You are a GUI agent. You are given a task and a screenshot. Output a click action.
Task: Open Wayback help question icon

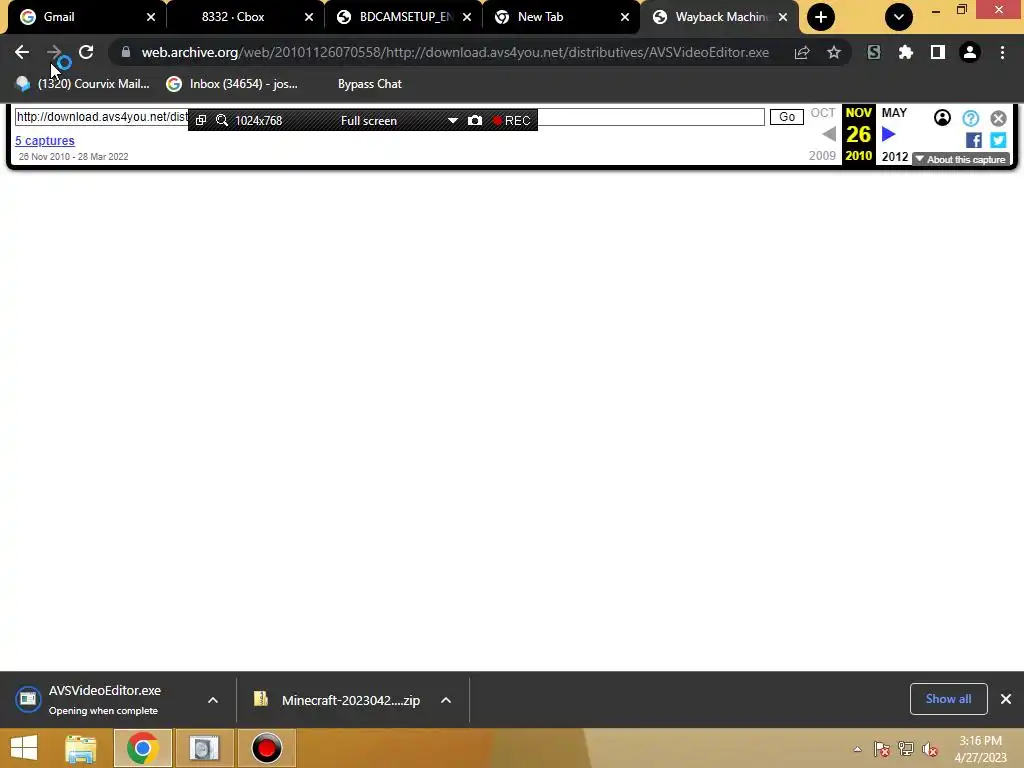click(970, 118)
